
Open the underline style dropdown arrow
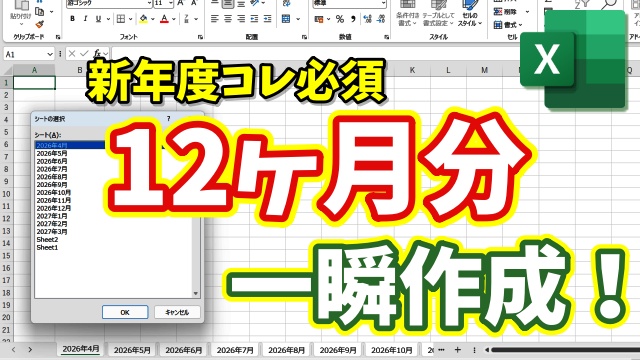(108, 19)
